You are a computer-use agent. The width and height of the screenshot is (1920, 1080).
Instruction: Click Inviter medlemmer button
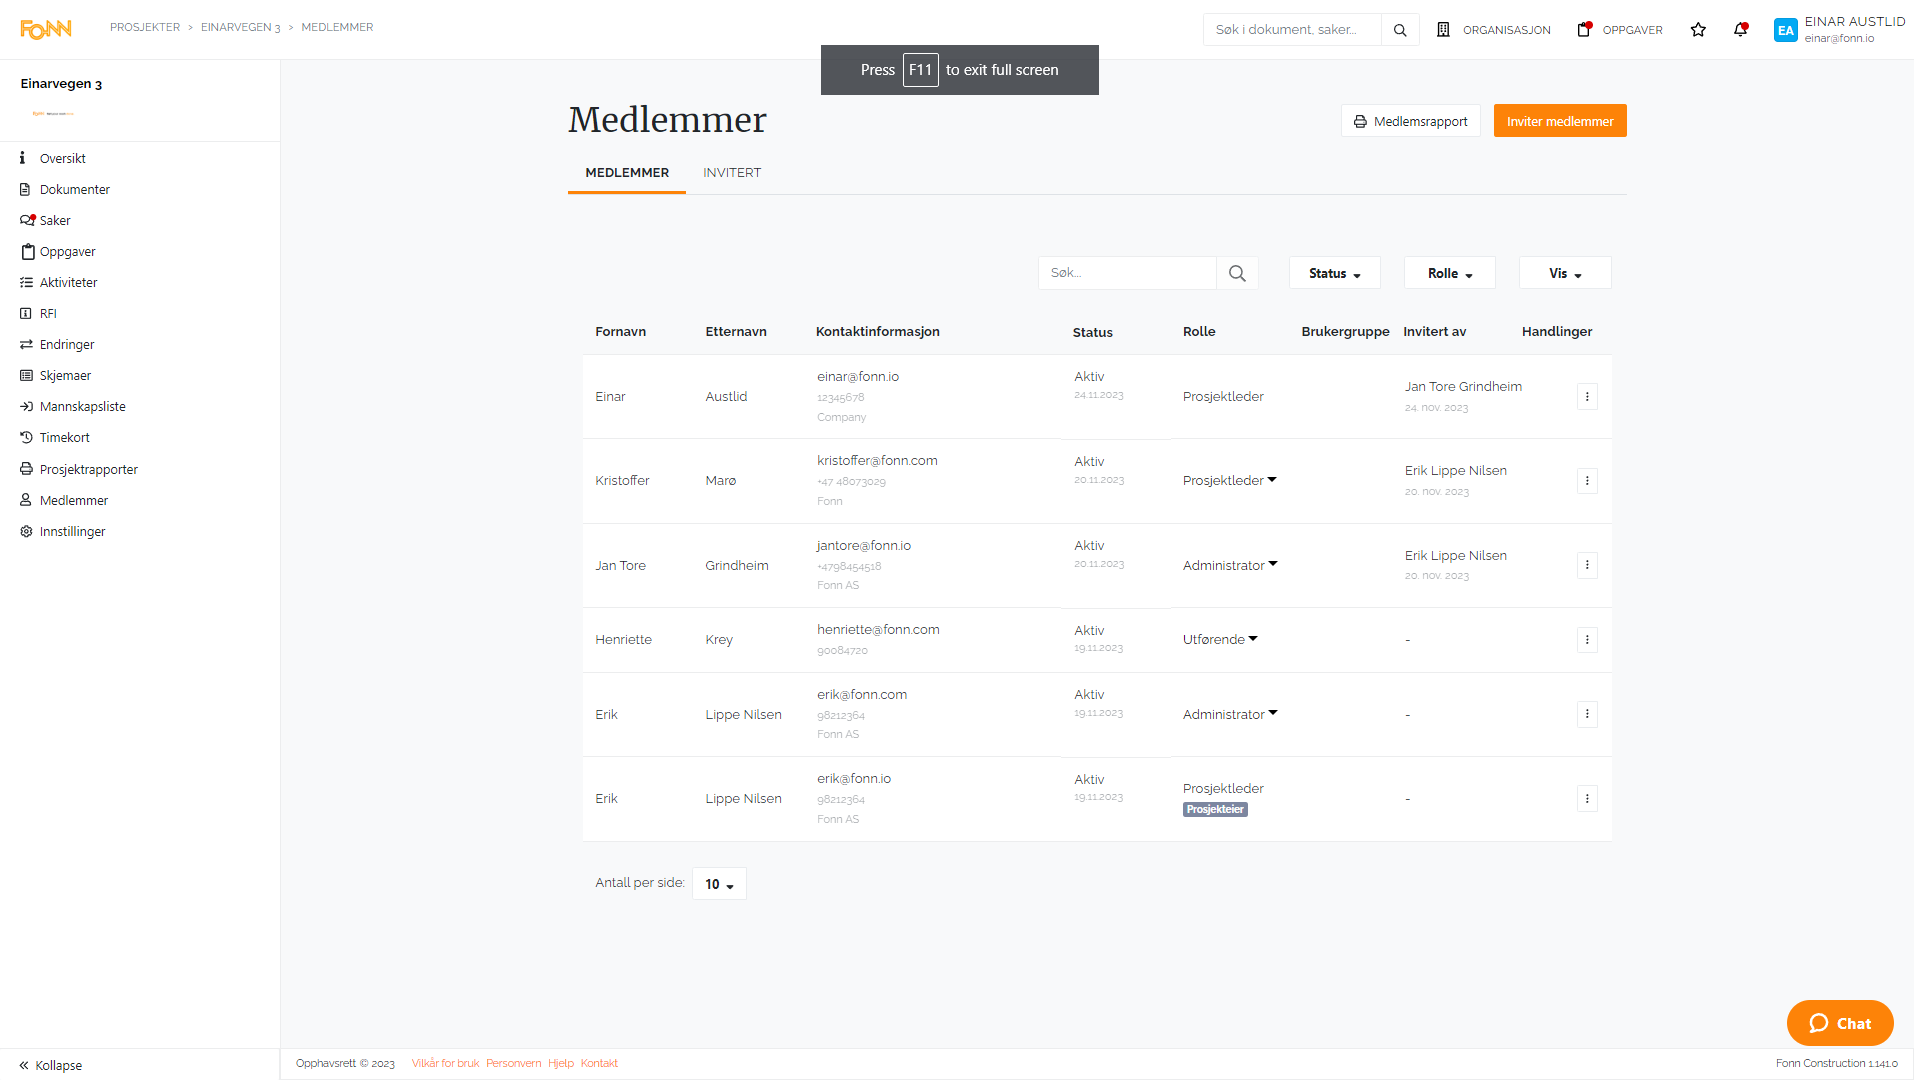[x=1560, y=120]
